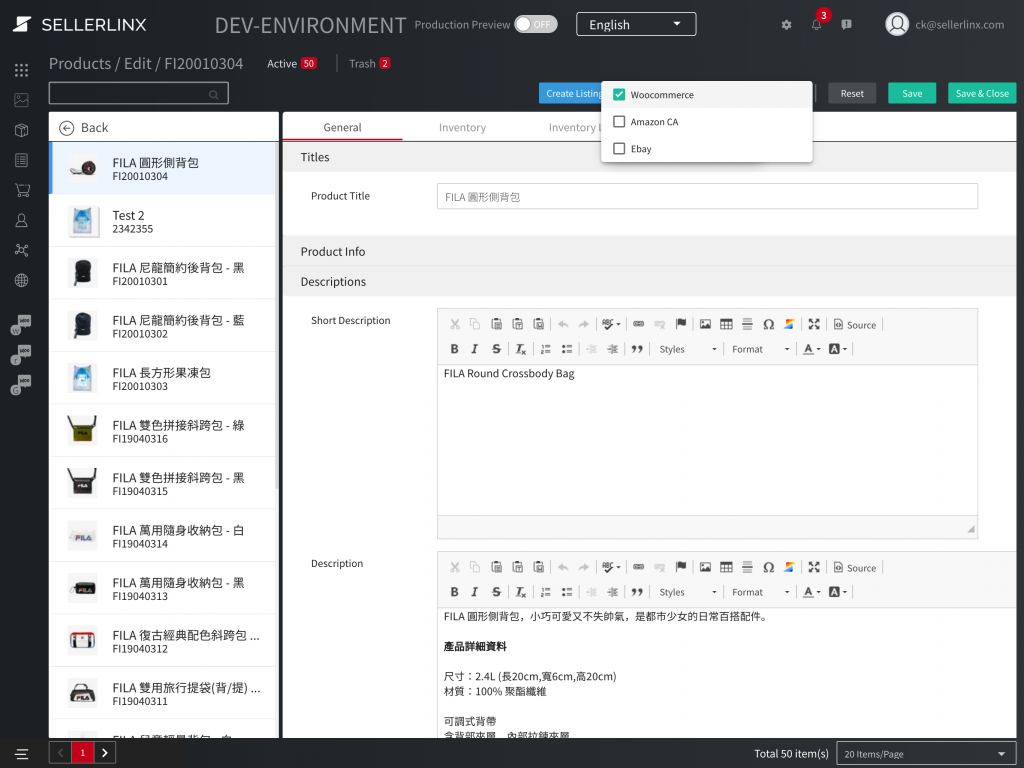
Task: Open the 20 Items/Page dropdown
Action: (925, 754)
